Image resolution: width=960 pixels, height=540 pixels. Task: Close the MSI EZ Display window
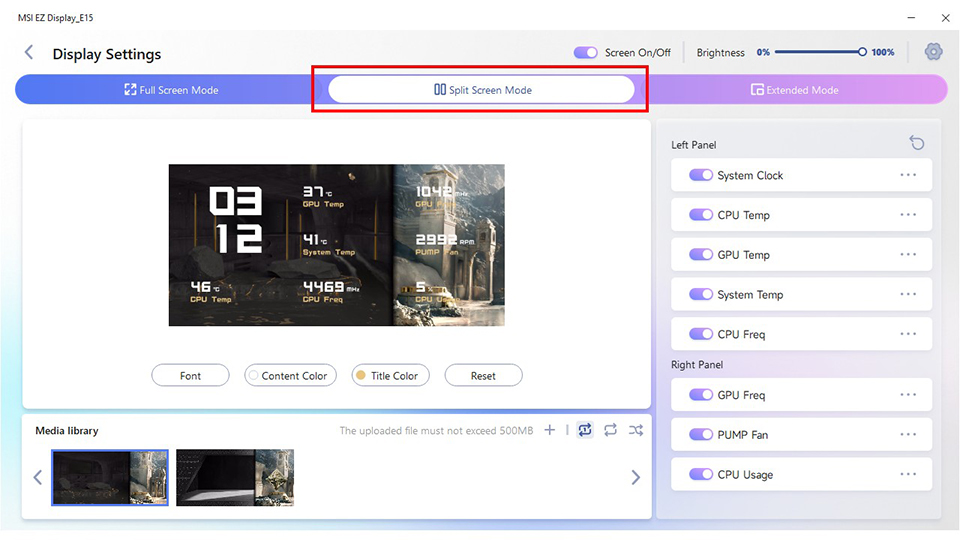945,18
